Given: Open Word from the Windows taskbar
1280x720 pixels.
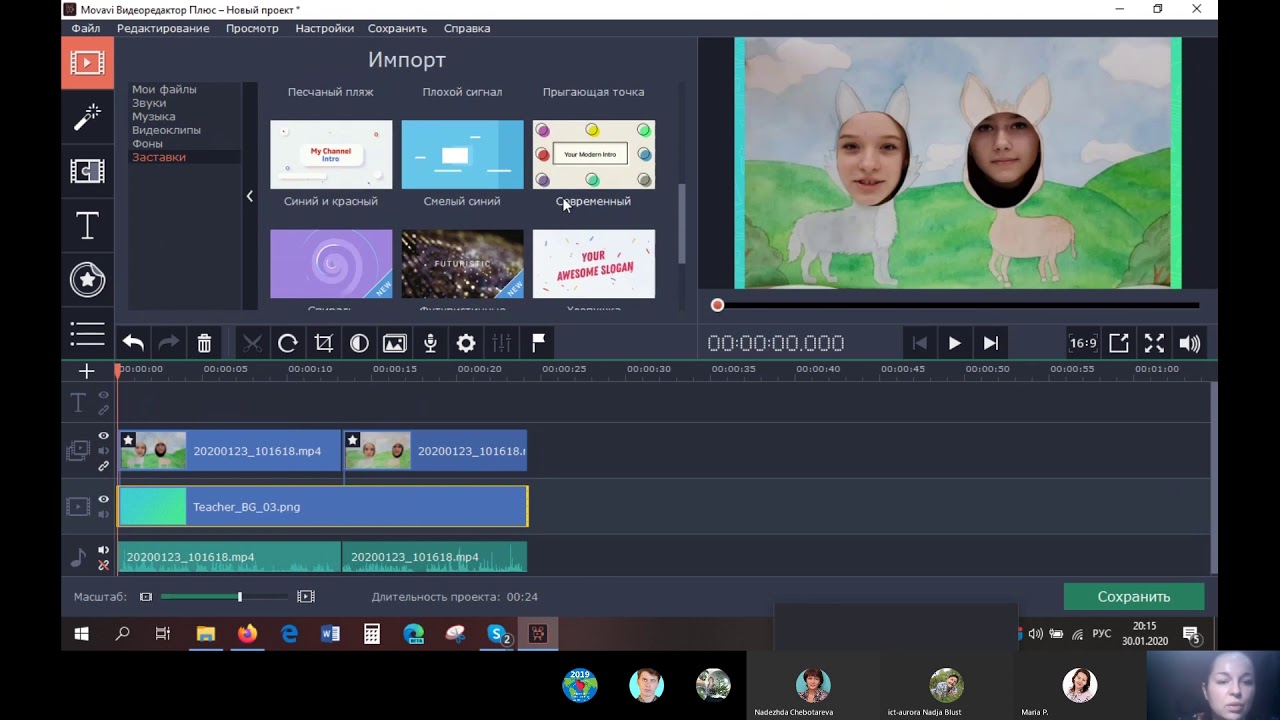Looking at the screenshot, I should (330, 634).
